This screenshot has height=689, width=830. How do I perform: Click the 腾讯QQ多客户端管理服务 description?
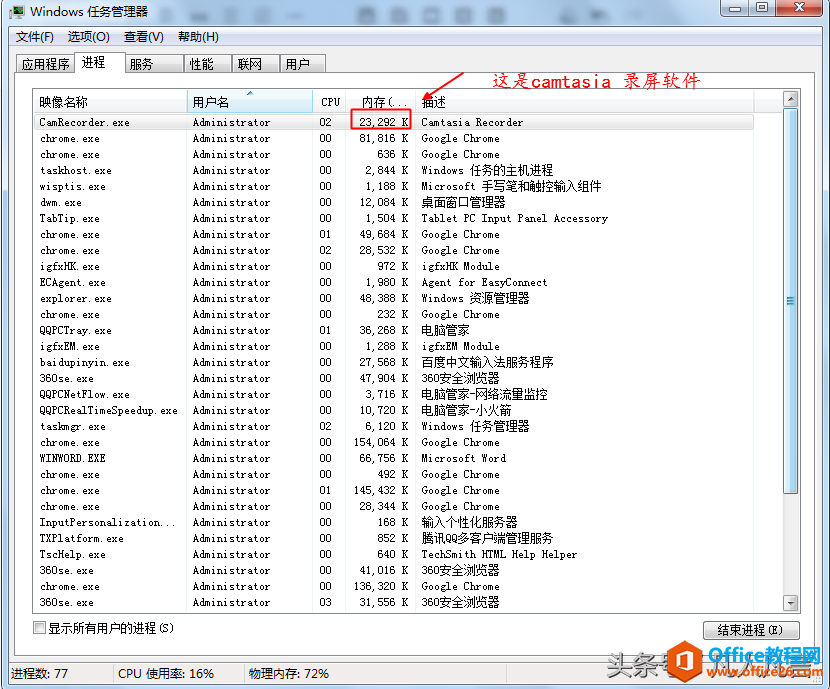click(x=487, y=538)
